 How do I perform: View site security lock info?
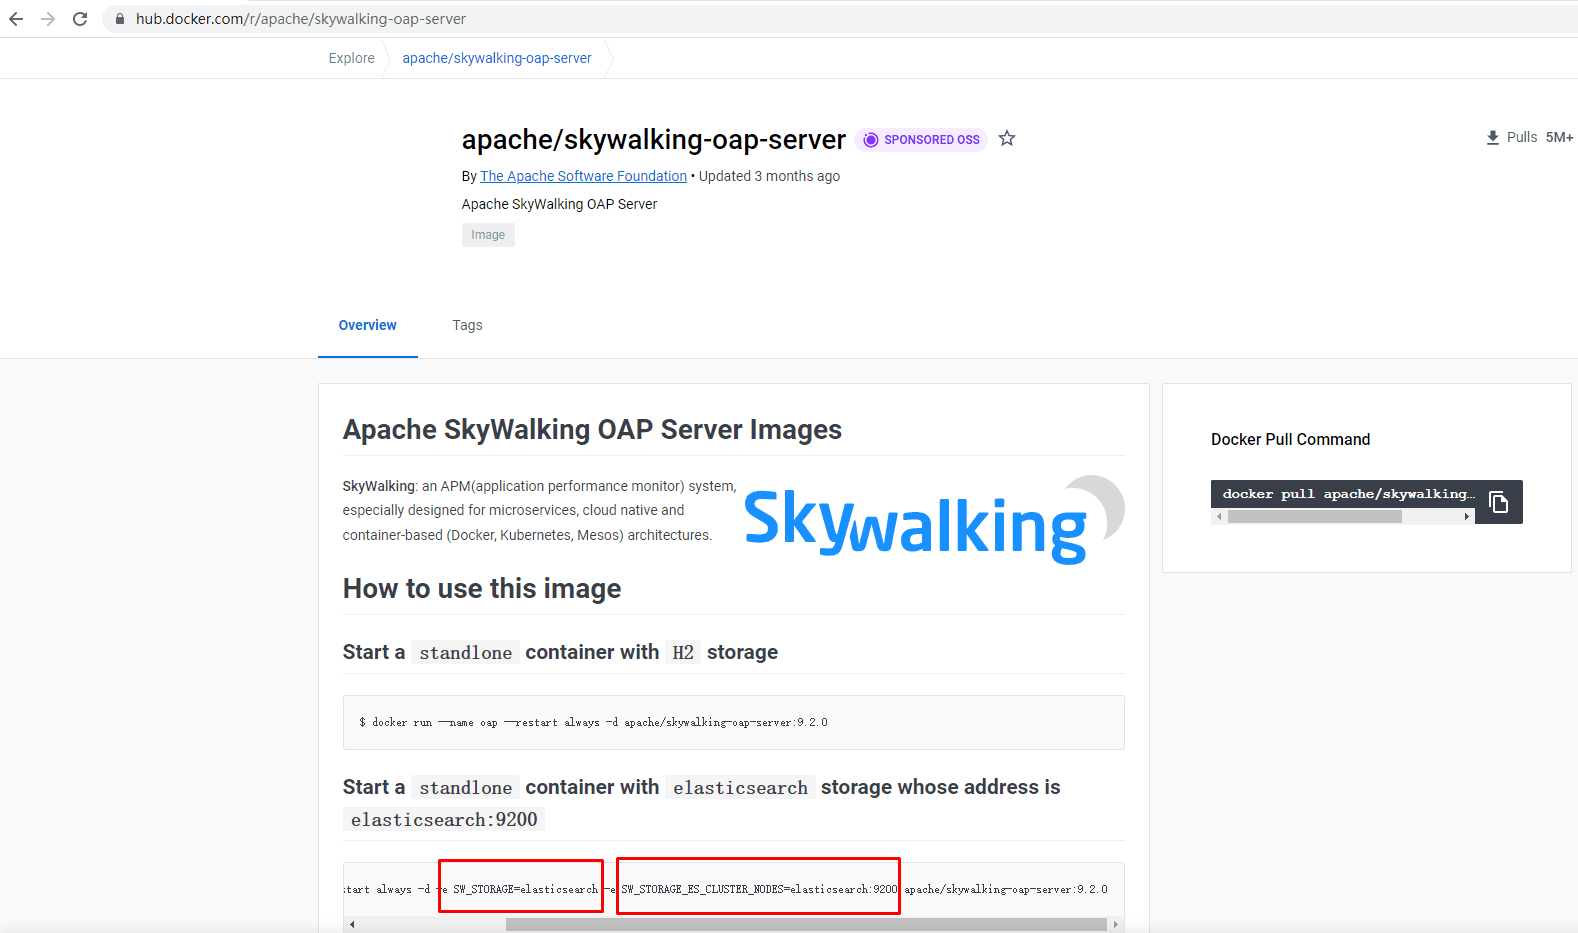click(x=120, y=19)
